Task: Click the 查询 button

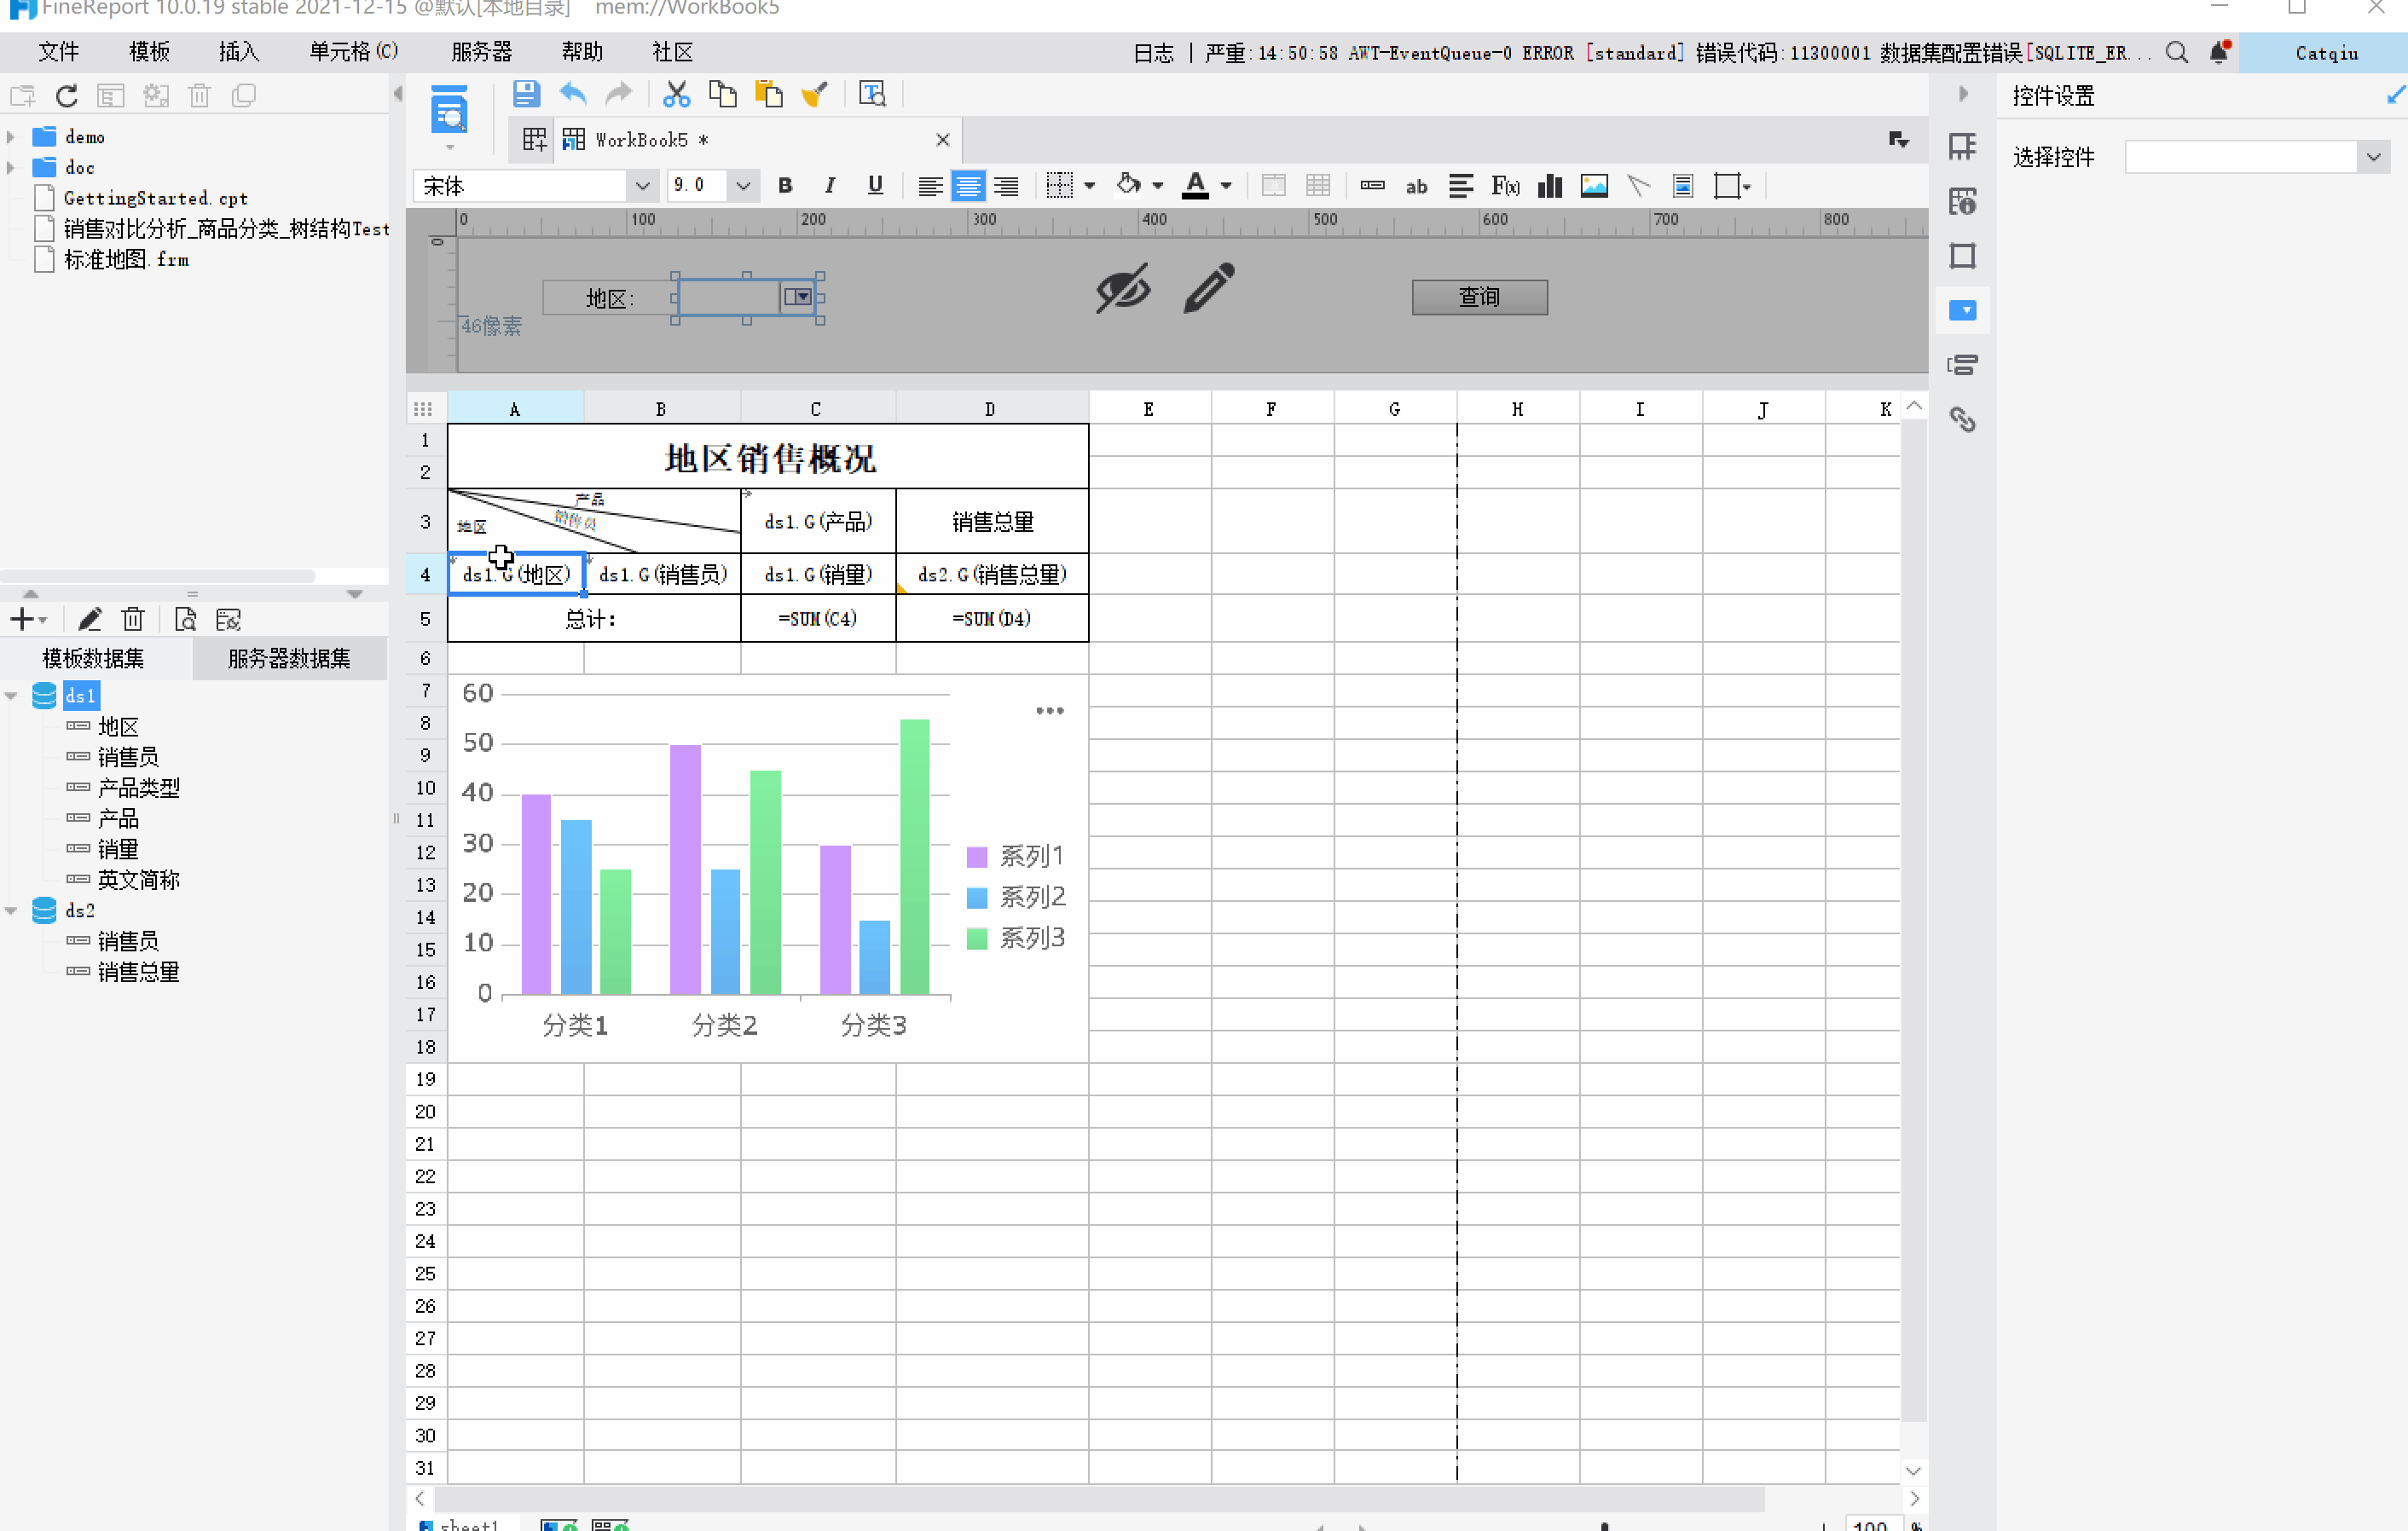Action: (1479, 297)
